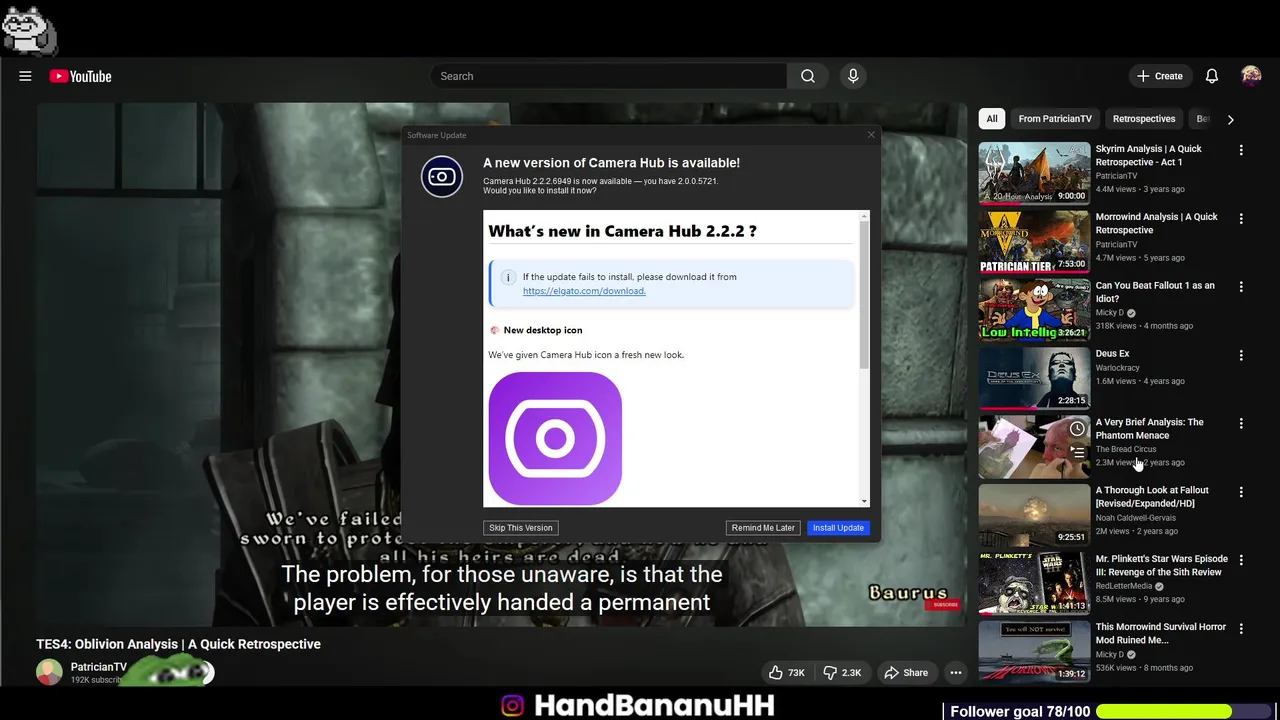Open Mr. Plinkett's Star Wars thumbnail
The height and width of the screenshot is (720, 1280).
click(x=1034, y=583)
